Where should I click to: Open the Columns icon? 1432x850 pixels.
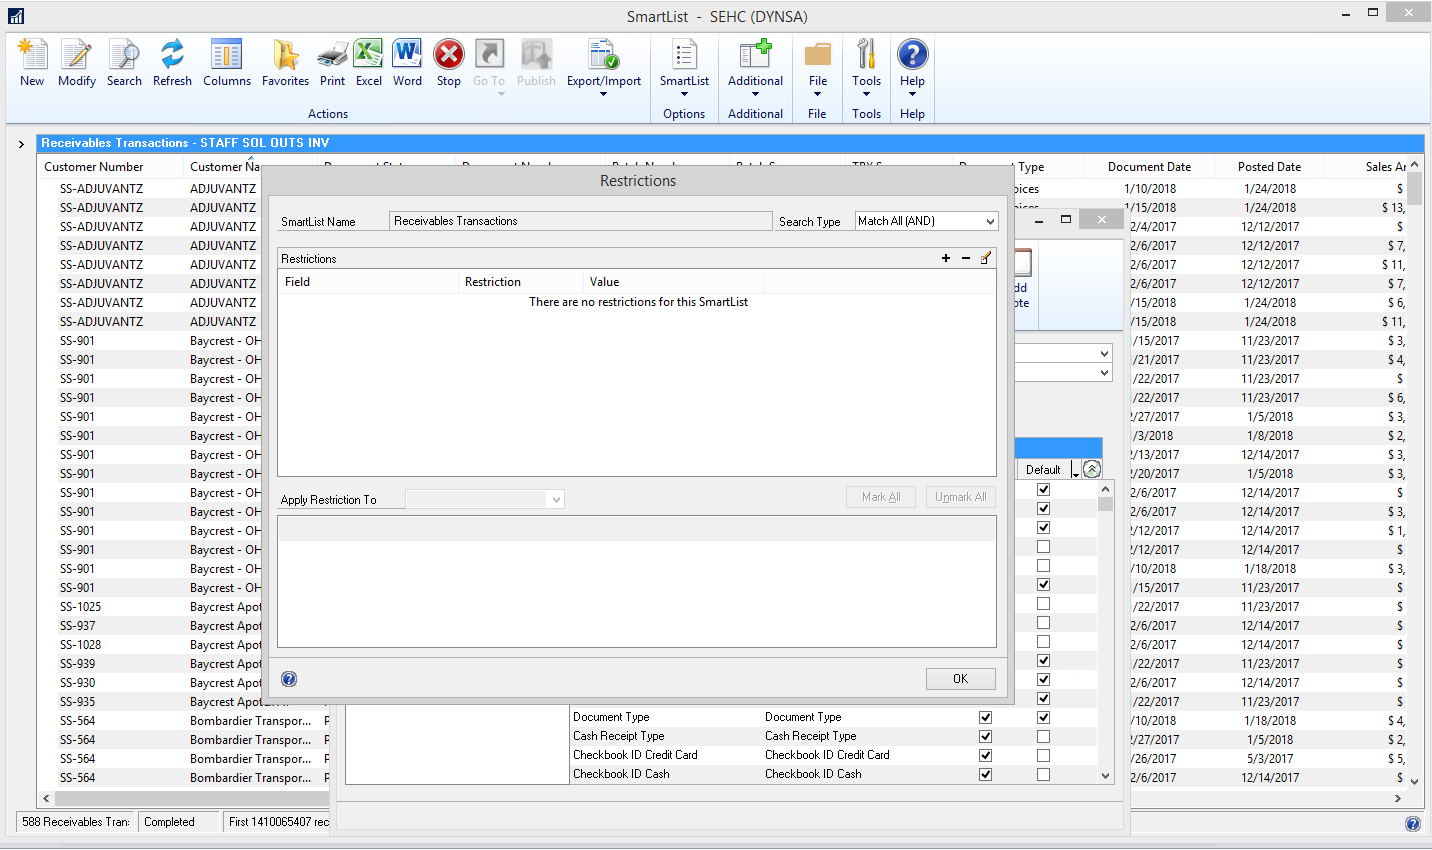(227, 55)
